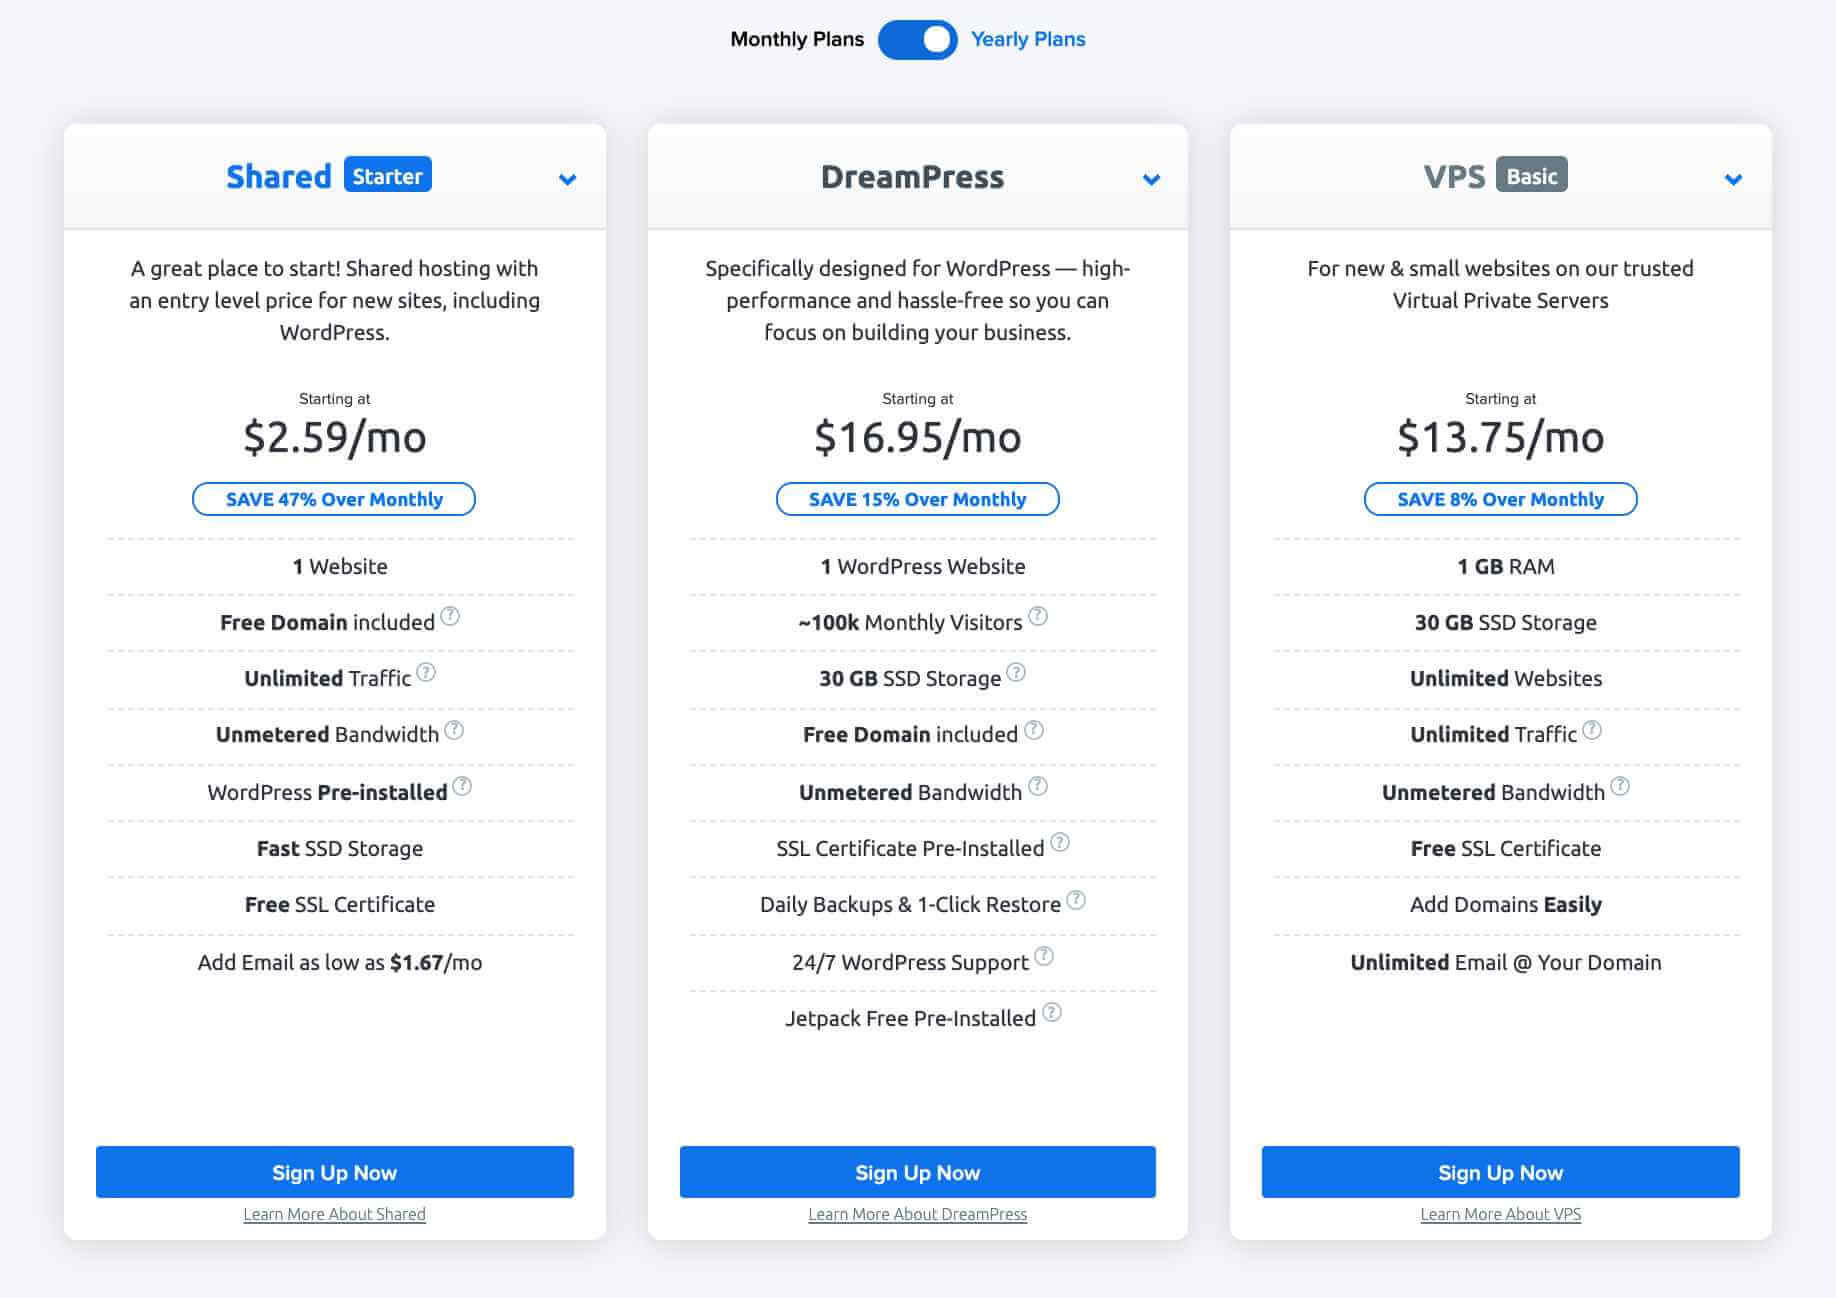Image resolution: width=1836 pixels, height=1298 pixels.
Task: Click Sign Up Now for Shared plan
Action: click(334, 1172)
